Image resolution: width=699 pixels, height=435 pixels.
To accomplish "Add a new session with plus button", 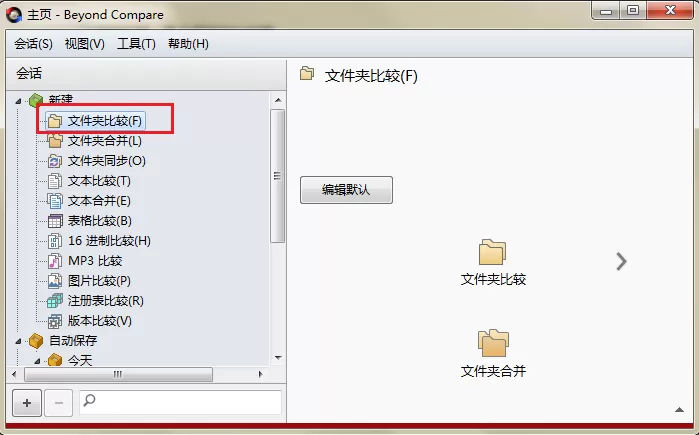I will (27, 403).
